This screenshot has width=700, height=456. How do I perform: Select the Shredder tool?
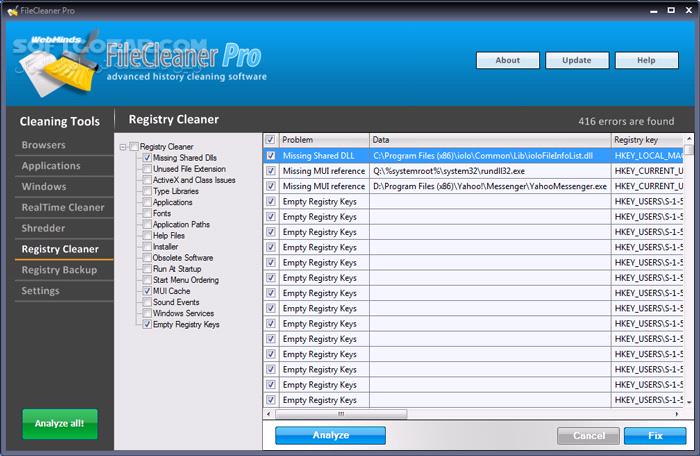[x=43, y=228]
